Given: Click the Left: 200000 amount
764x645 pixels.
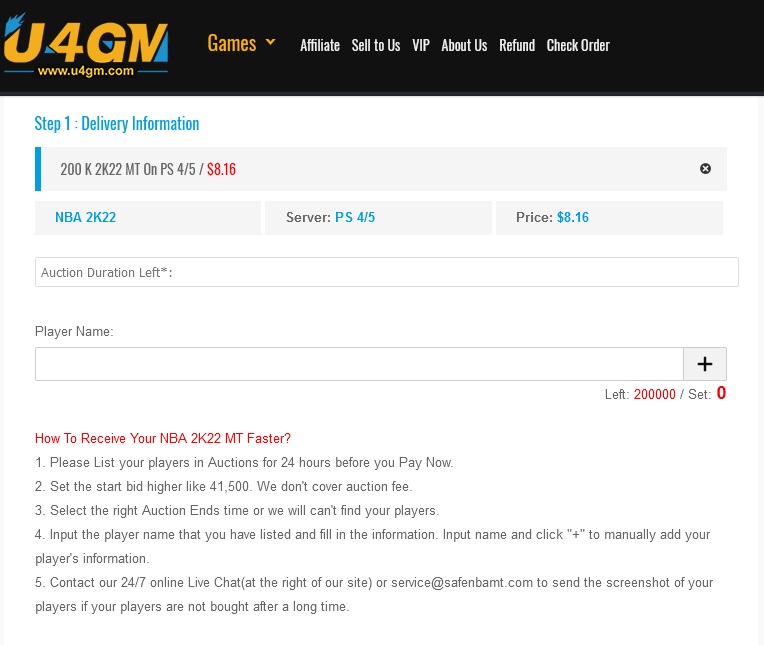Looking at the screenshot, I should point(654,394).
